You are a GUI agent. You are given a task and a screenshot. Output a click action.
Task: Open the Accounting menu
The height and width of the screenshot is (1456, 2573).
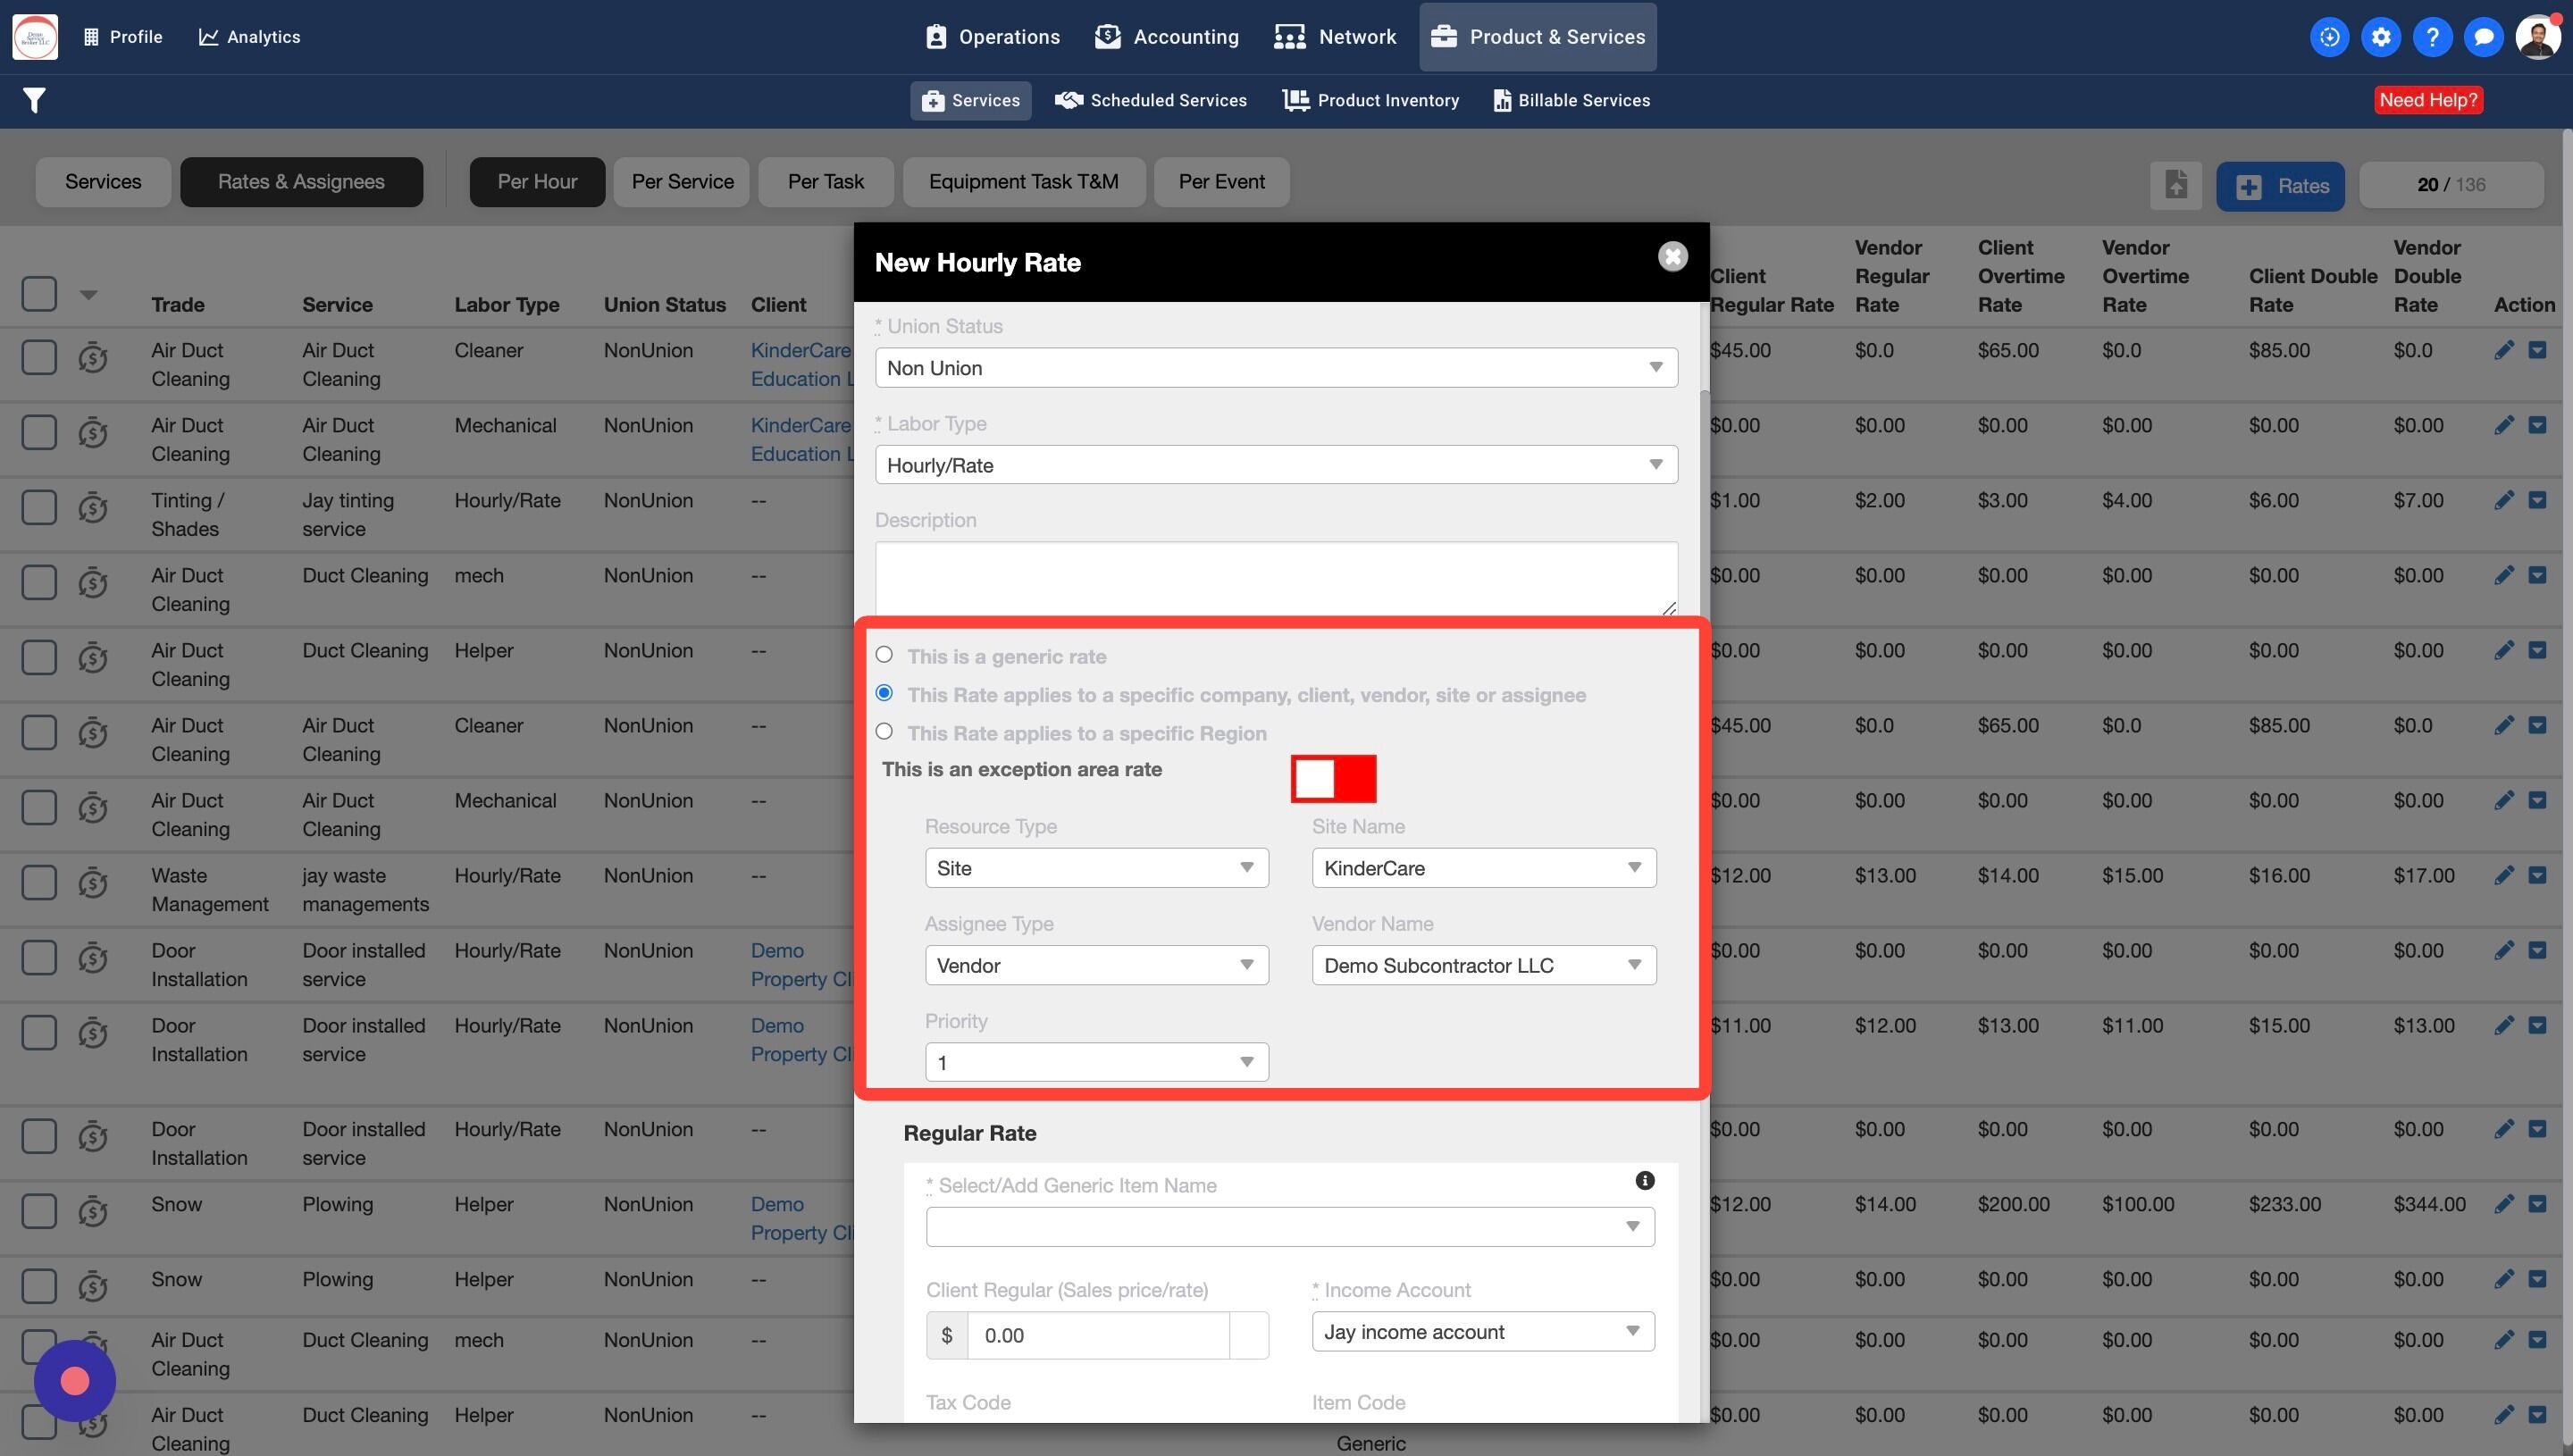click(1166, 37)
